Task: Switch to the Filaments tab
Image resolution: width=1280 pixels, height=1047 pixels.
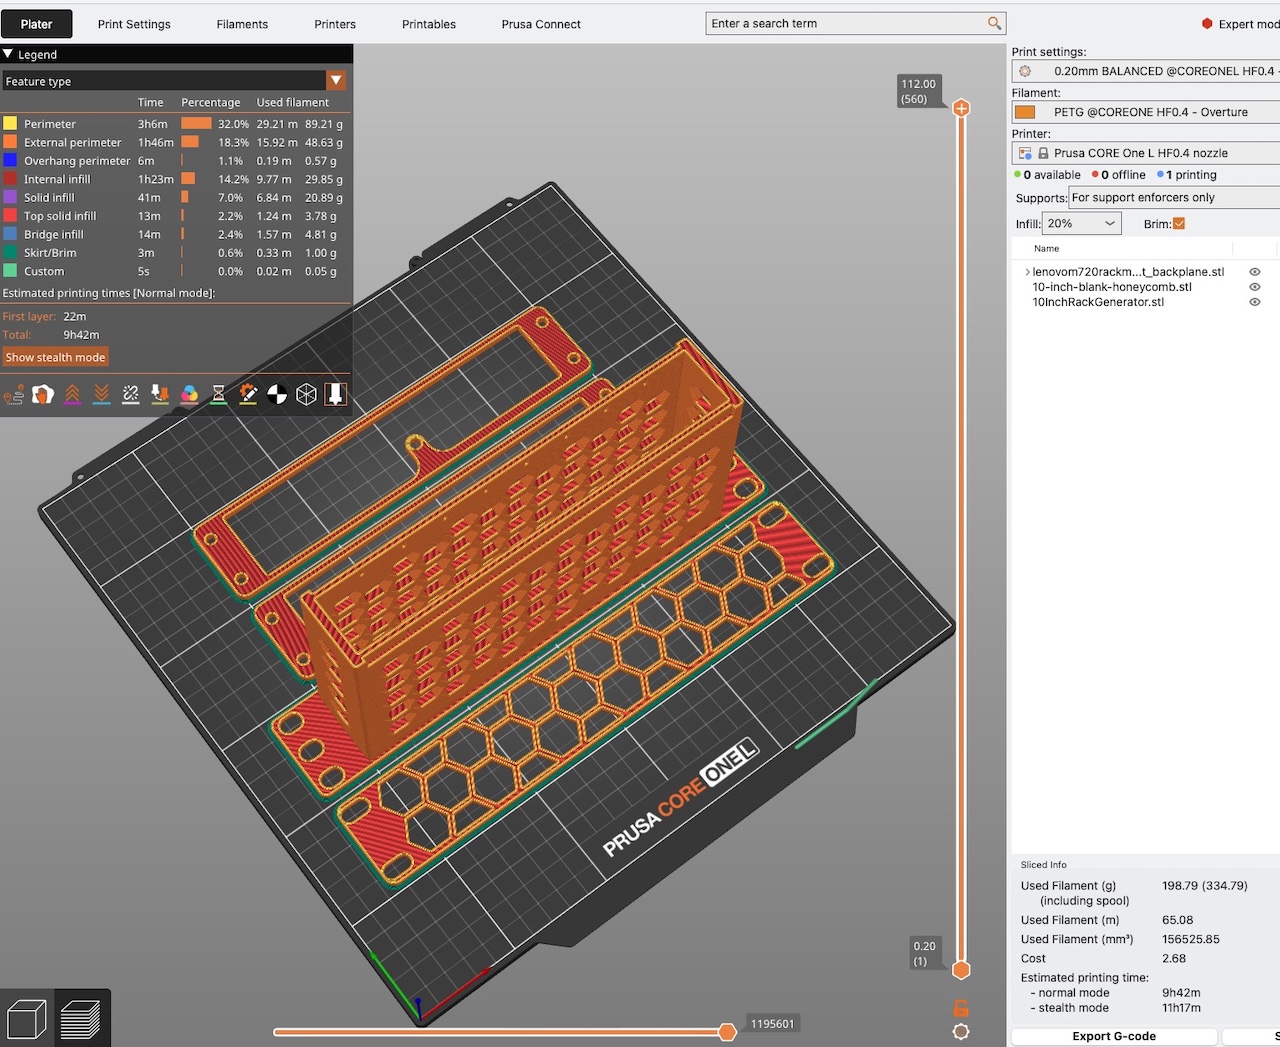Action: (242, 24)
